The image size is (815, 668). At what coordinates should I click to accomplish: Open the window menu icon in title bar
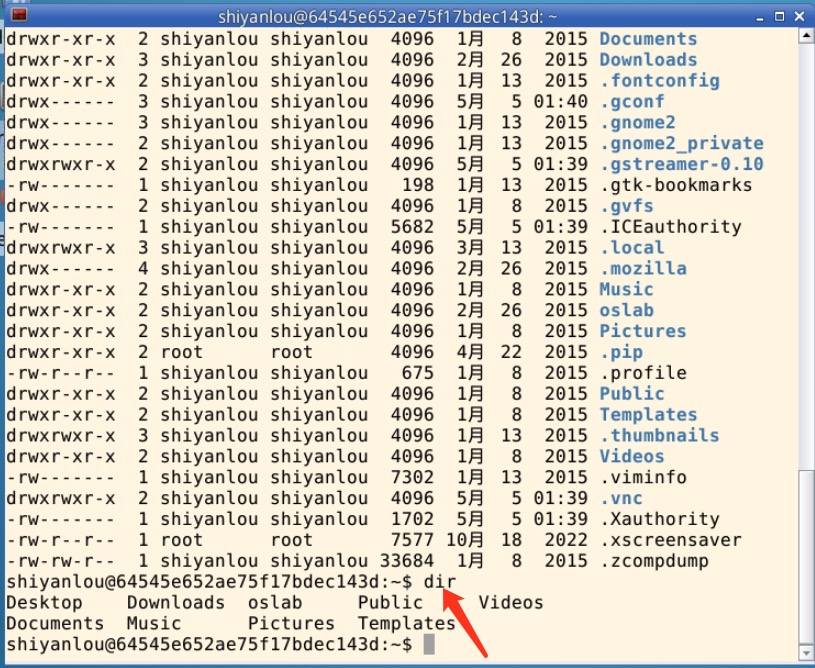click(x=18, y=14)
